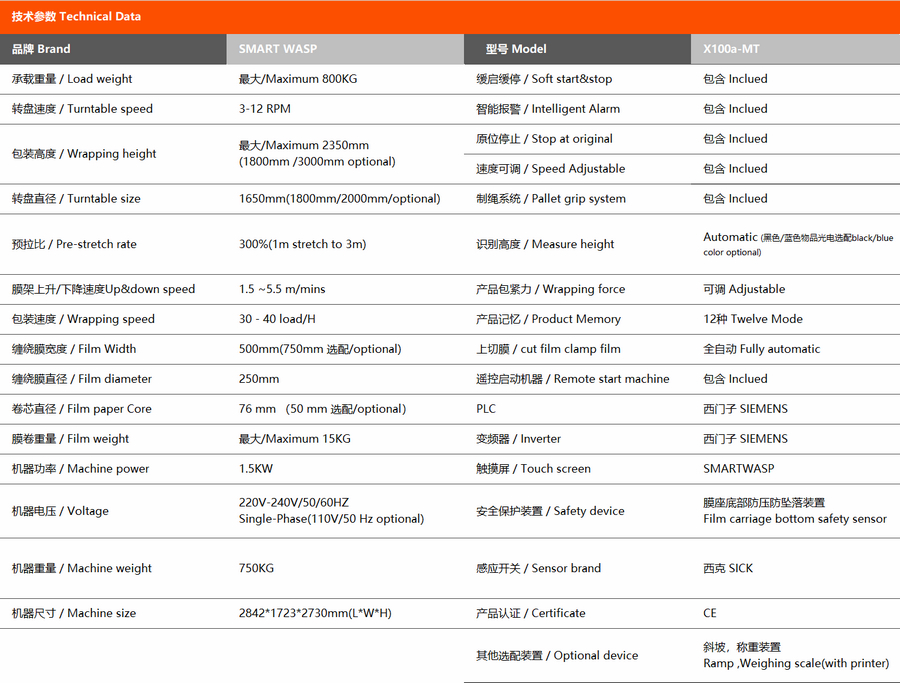Click the 3-12 RPM turntable speed value
The width and height of the screenshot is (900, 683).
(265, 109)
